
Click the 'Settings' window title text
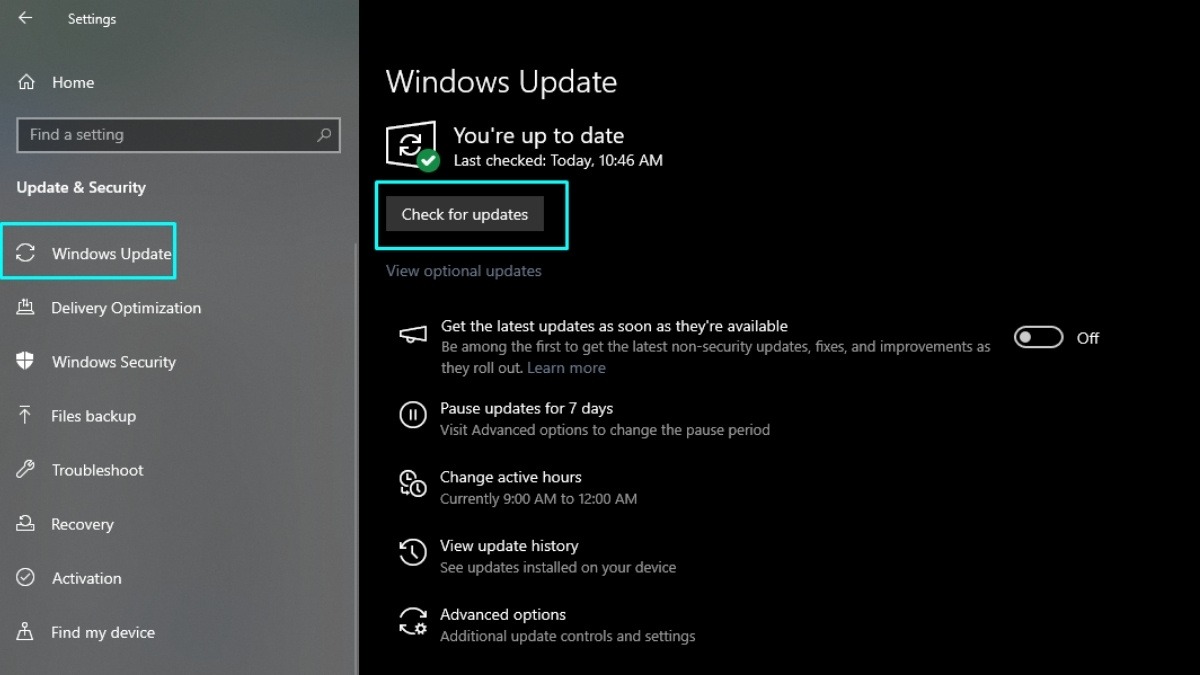pos(92,19)
